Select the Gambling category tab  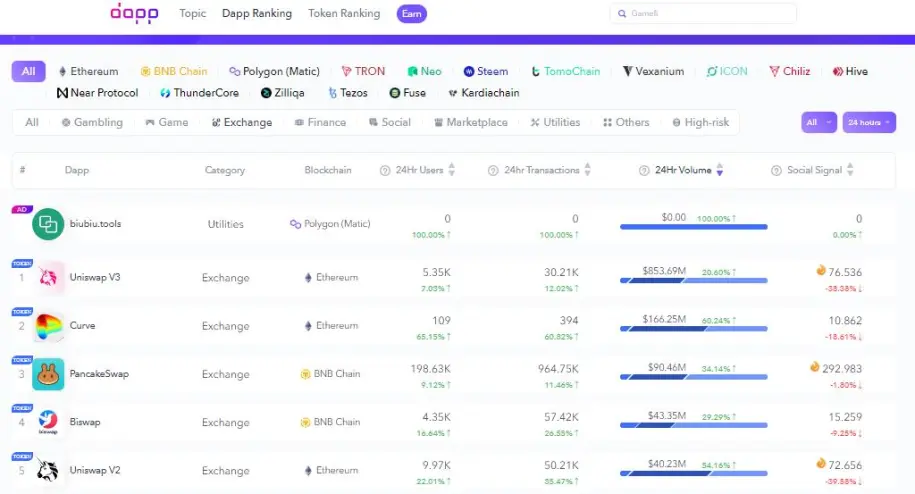coord(92,122)
